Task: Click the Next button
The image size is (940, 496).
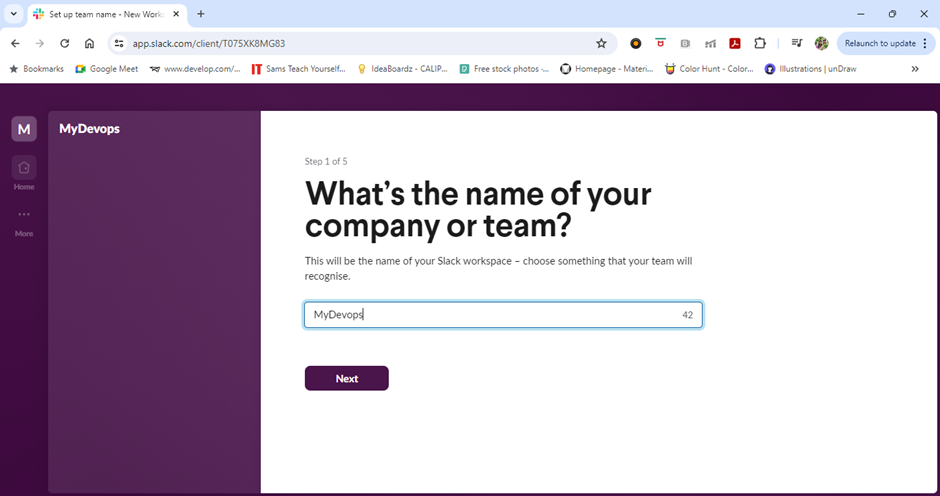Action: click(x=347, y=378)
